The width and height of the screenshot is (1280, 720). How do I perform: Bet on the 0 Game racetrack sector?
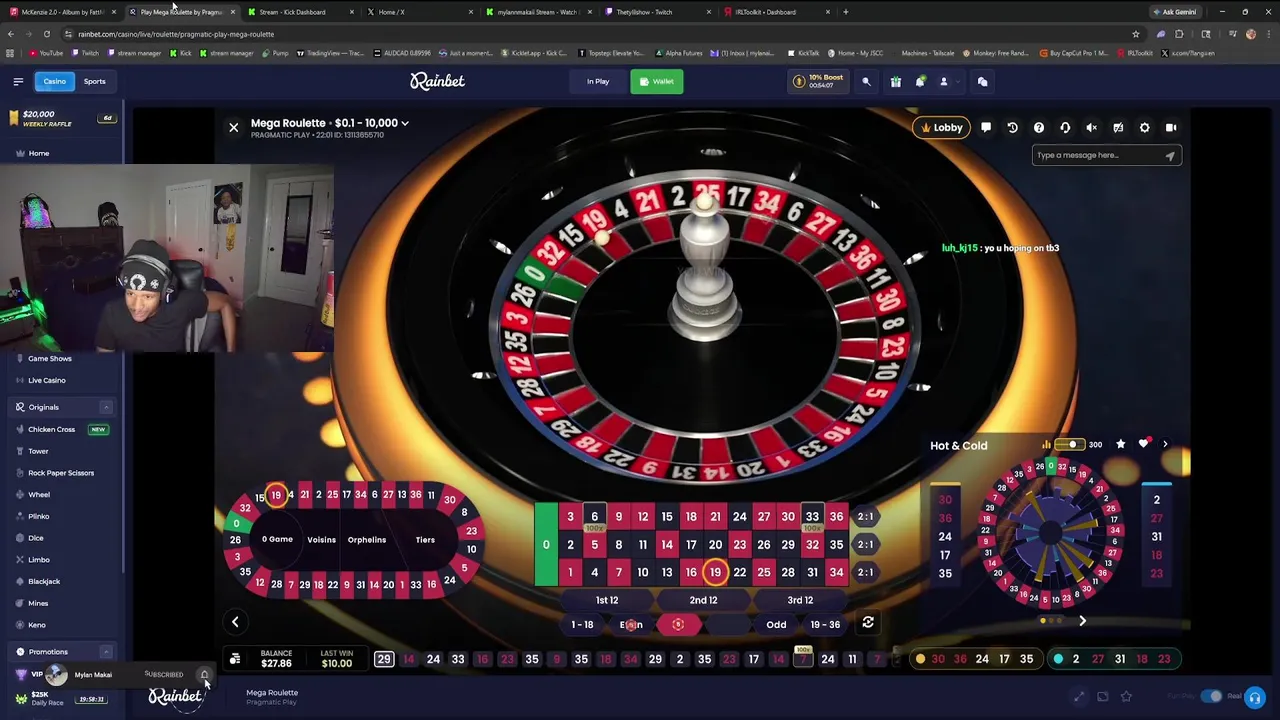pyautogui.click(x=277, y=540)
